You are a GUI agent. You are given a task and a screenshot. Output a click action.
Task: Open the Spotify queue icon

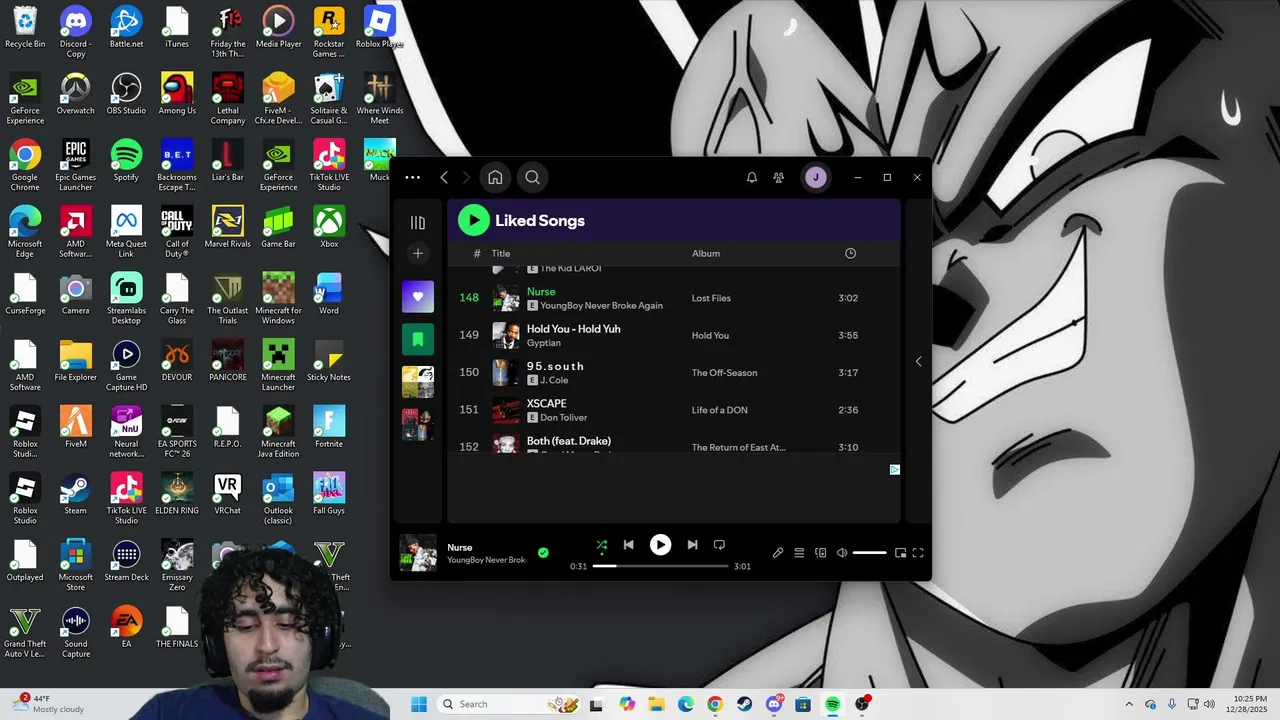799,553
